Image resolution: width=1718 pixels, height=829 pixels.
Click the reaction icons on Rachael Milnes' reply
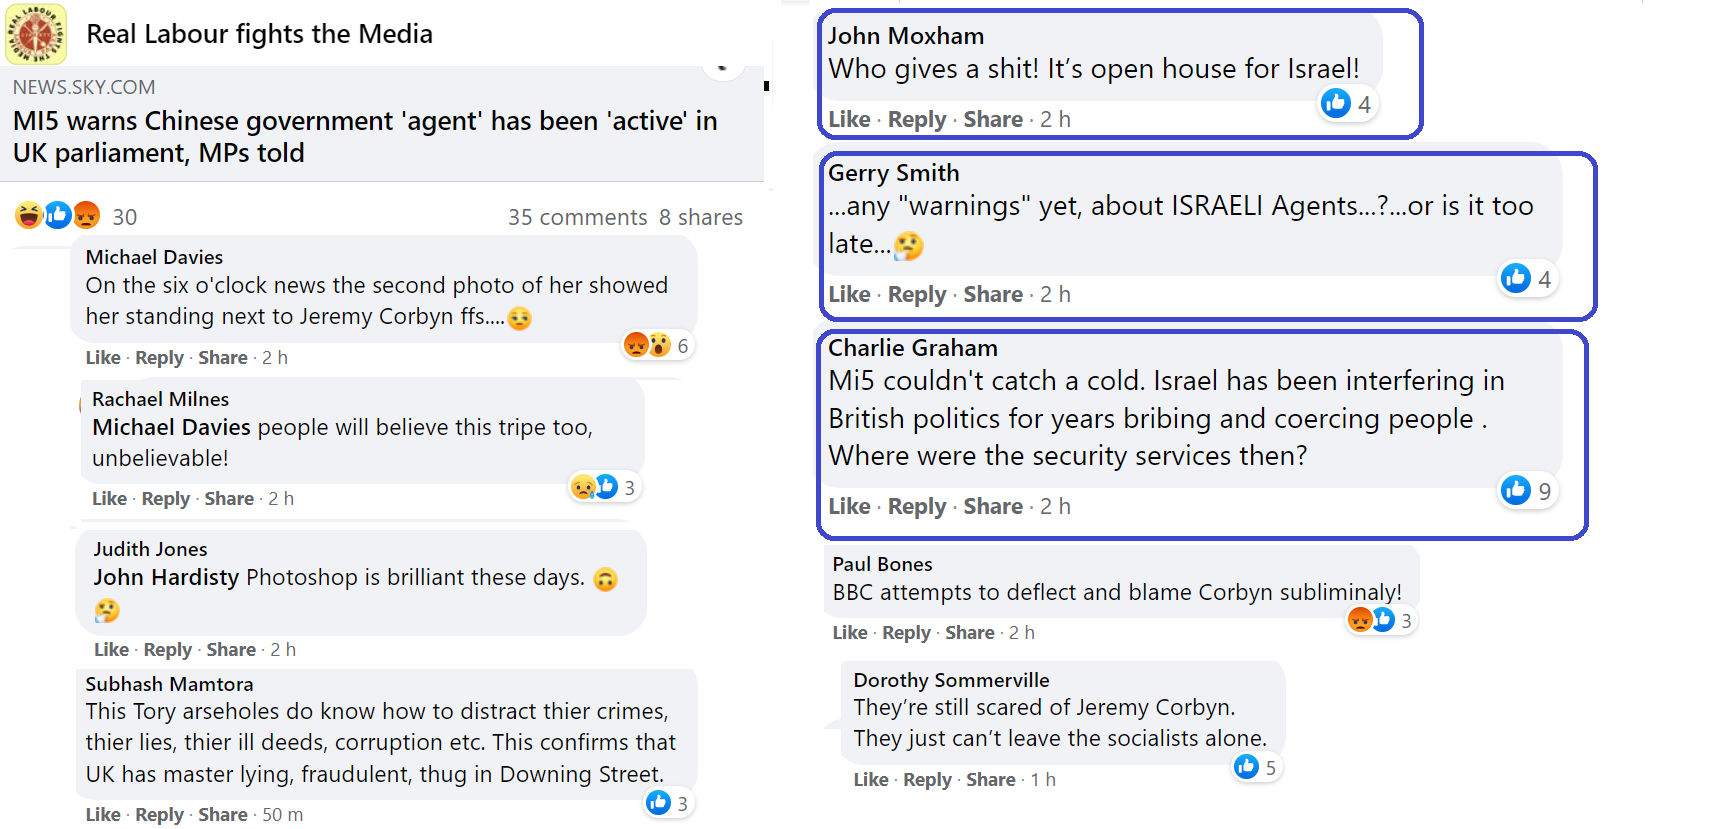[x=593, y=487]
